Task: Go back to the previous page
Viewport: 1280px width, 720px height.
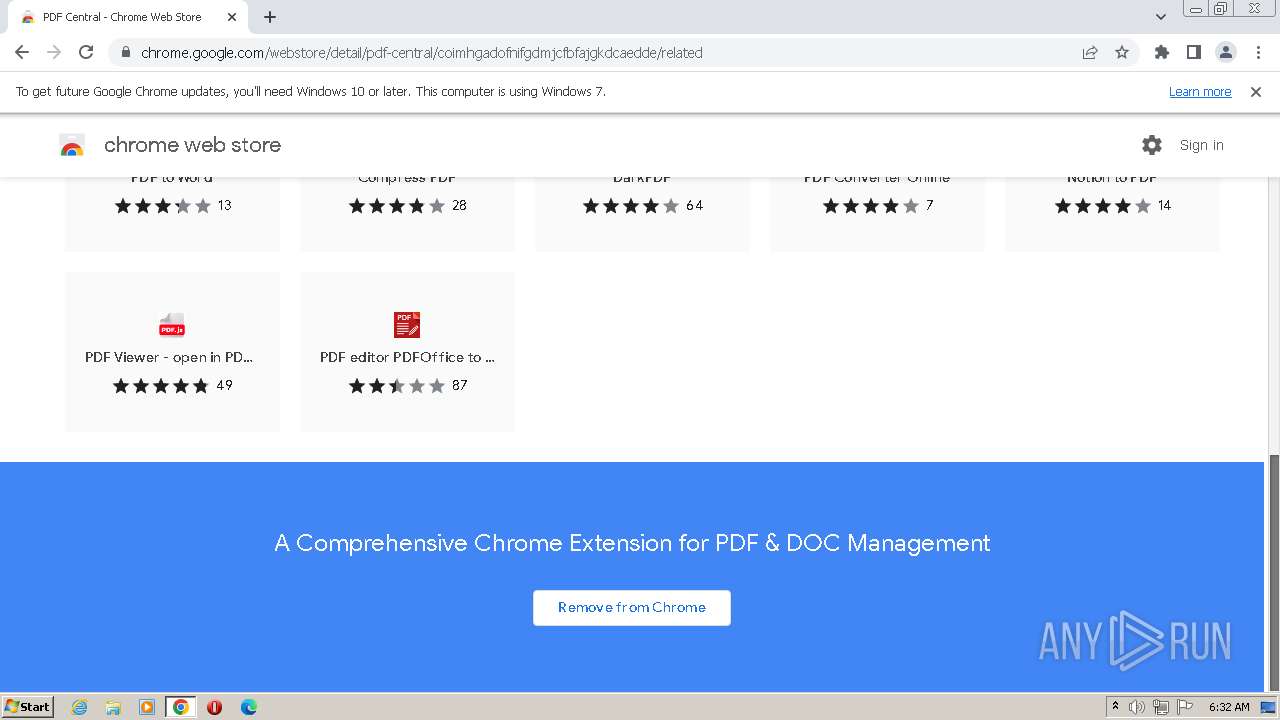Action: [22, 52]
